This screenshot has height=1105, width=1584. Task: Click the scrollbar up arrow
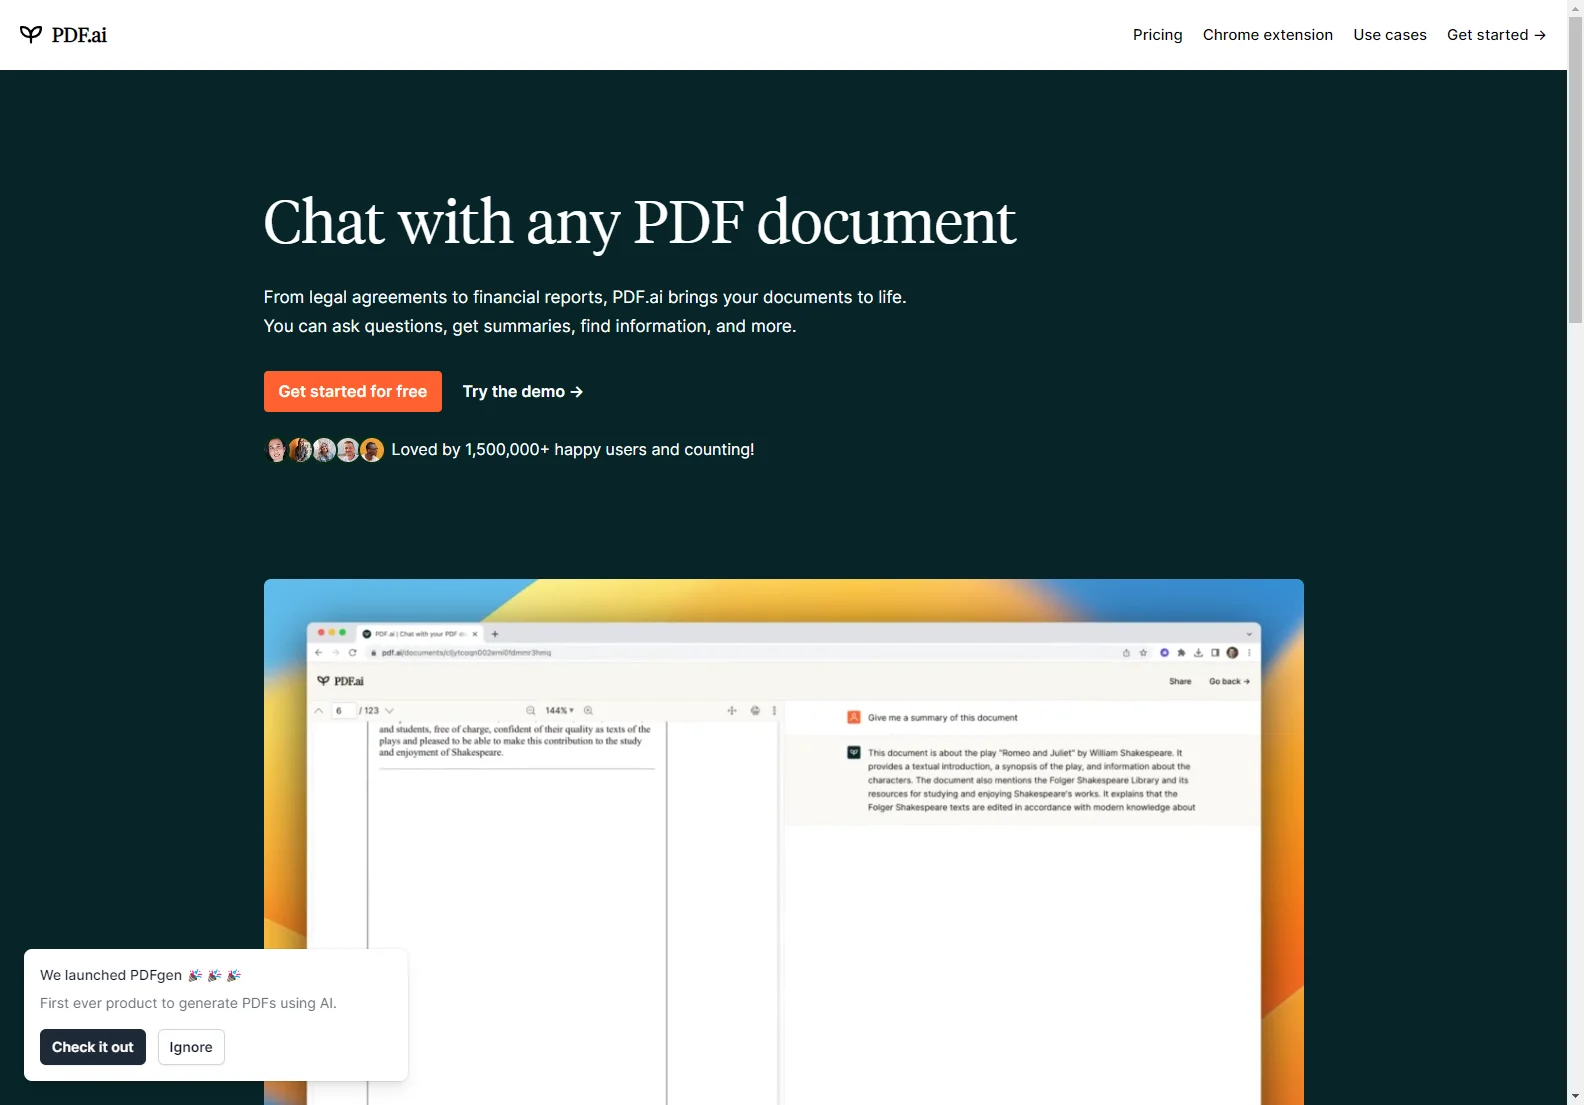[1575, 7]
